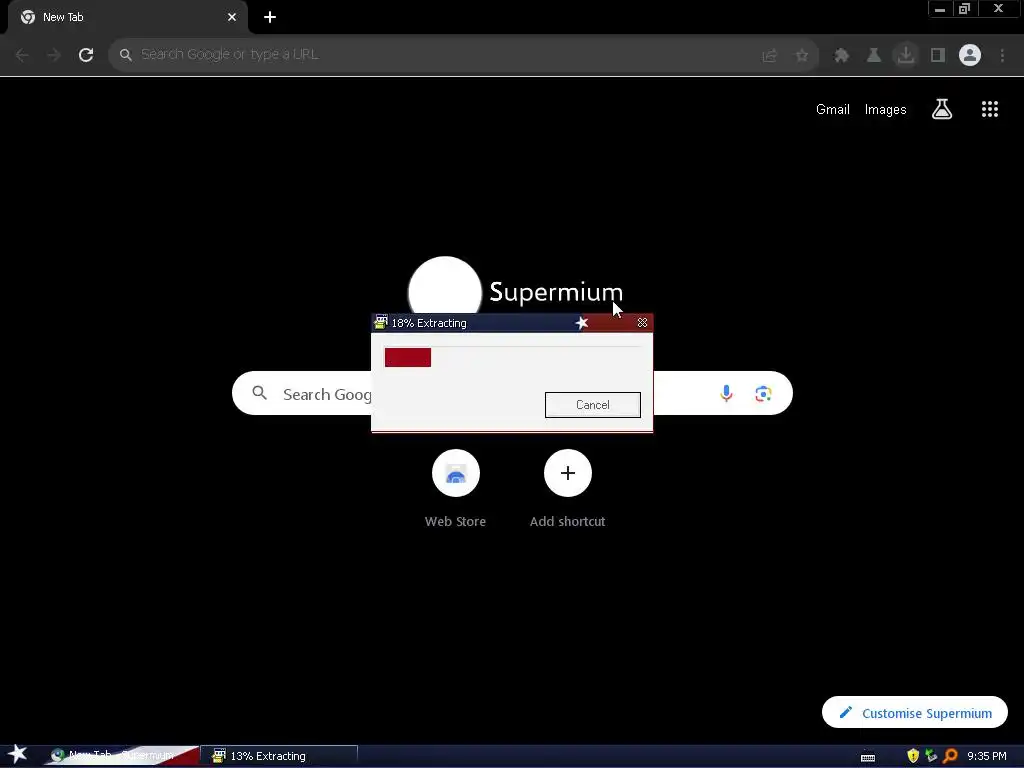Reload the current page
This screenshot has height=768, width=1024.
(x=86, y=55)
